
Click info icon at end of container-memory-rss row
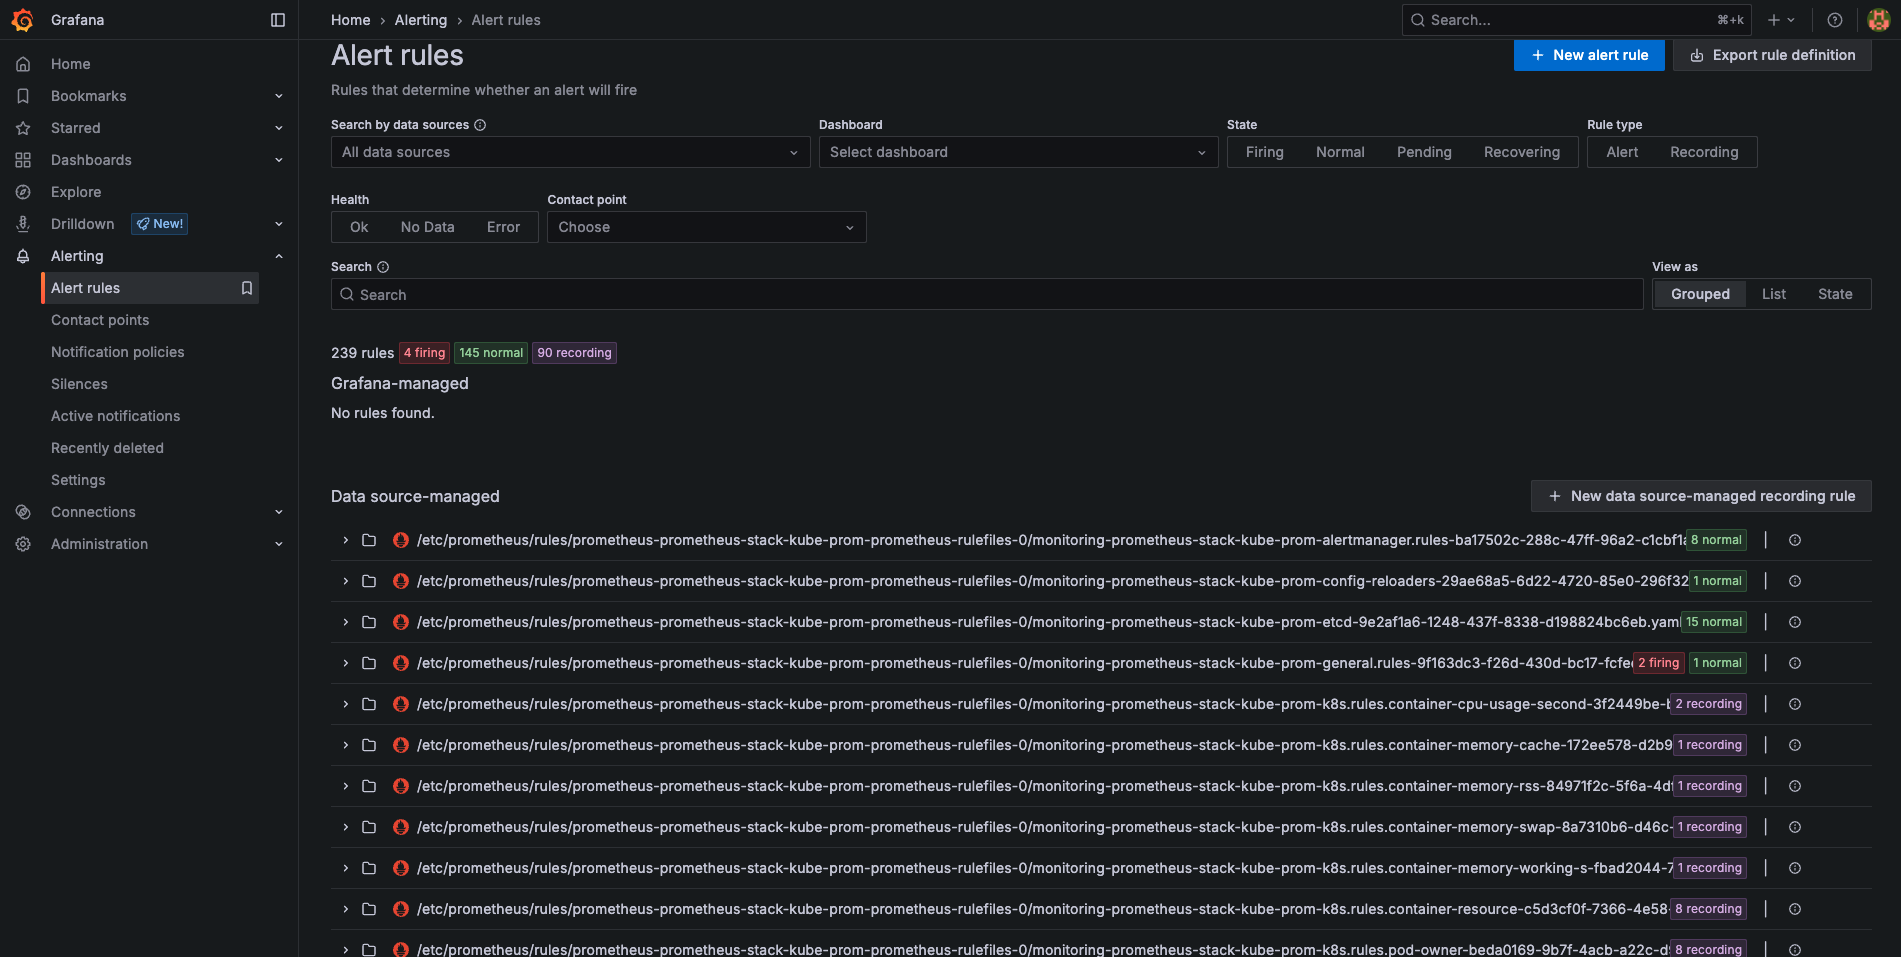click(1795, 786)
